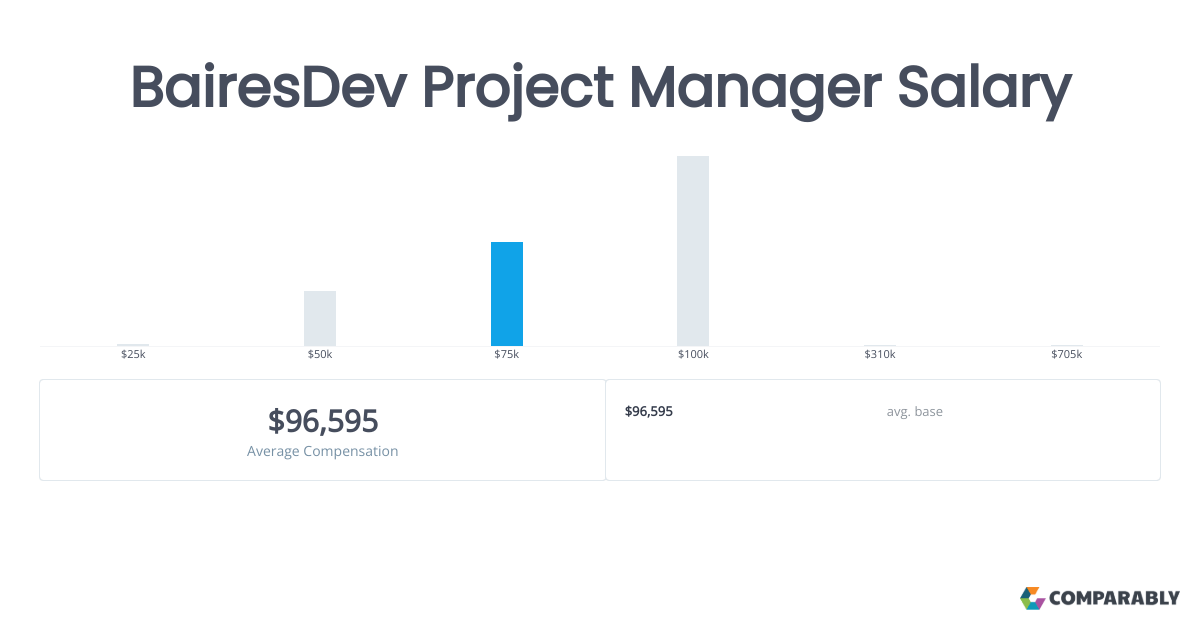Select the base of the blue $75k bar

point(507,340)
